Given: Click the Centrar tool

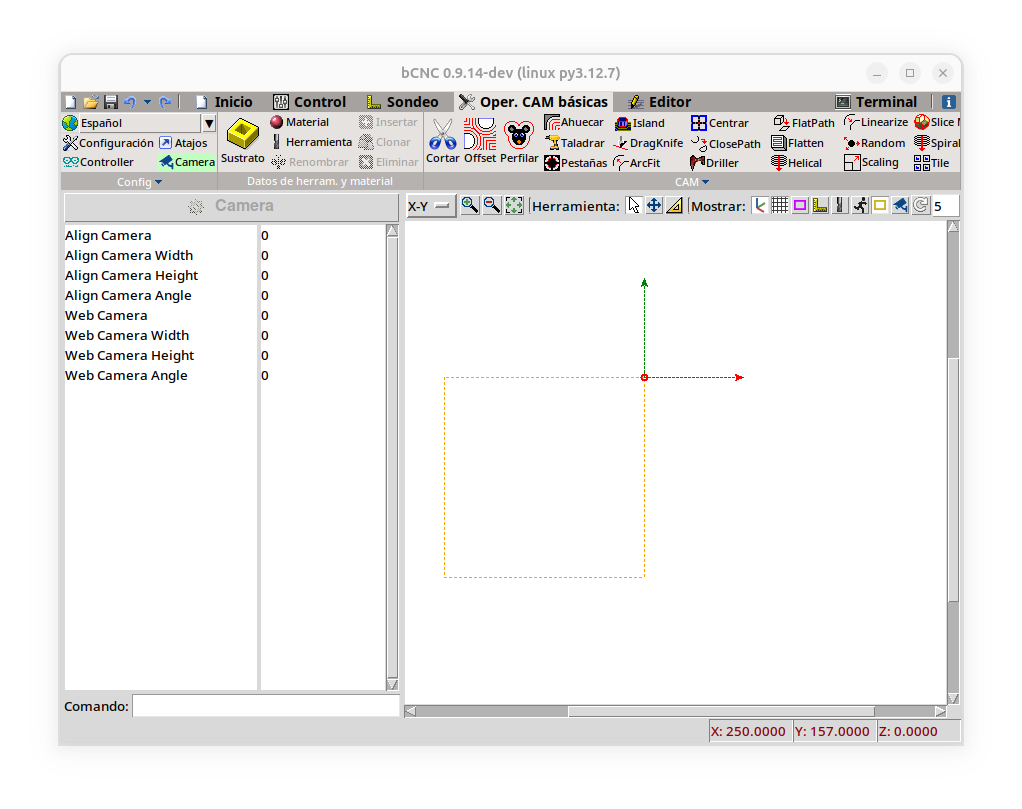Looking at the screenshot, I should point(720,123).
